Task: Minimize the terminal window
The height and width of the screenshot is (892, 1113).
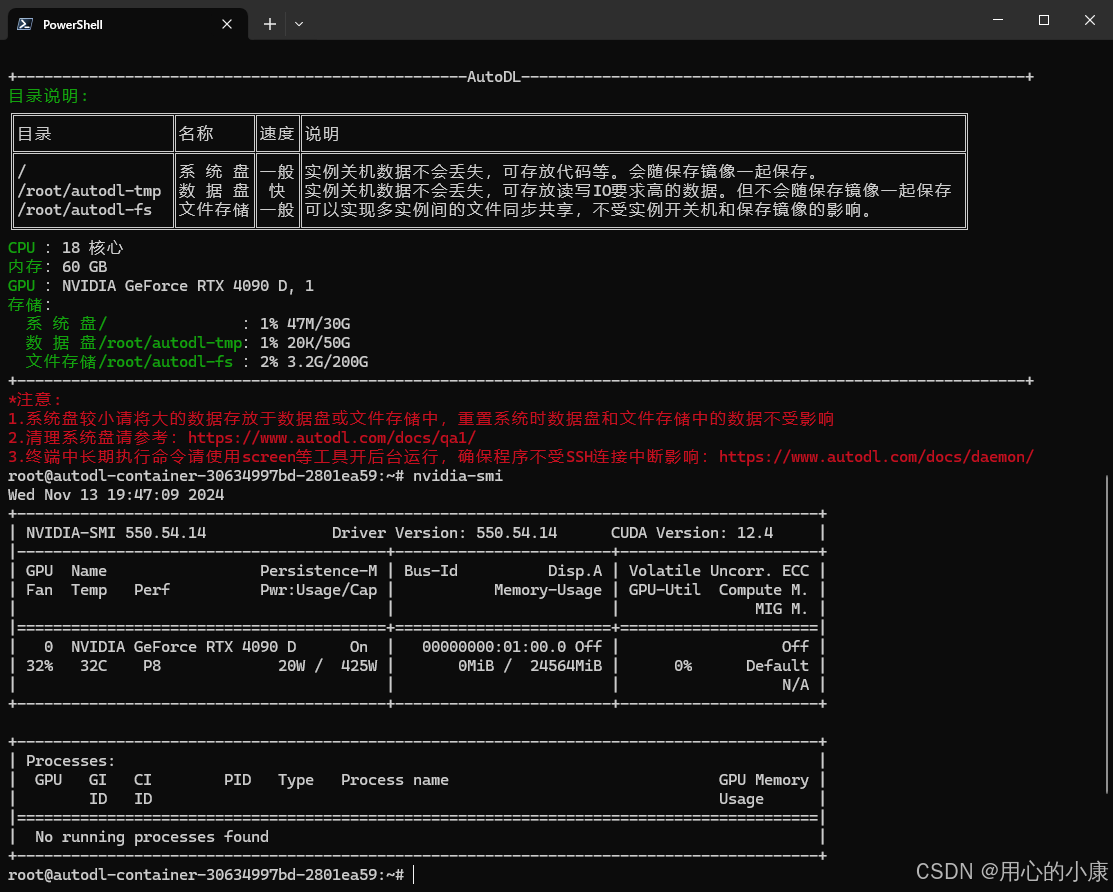Action: tap(998, 20)
